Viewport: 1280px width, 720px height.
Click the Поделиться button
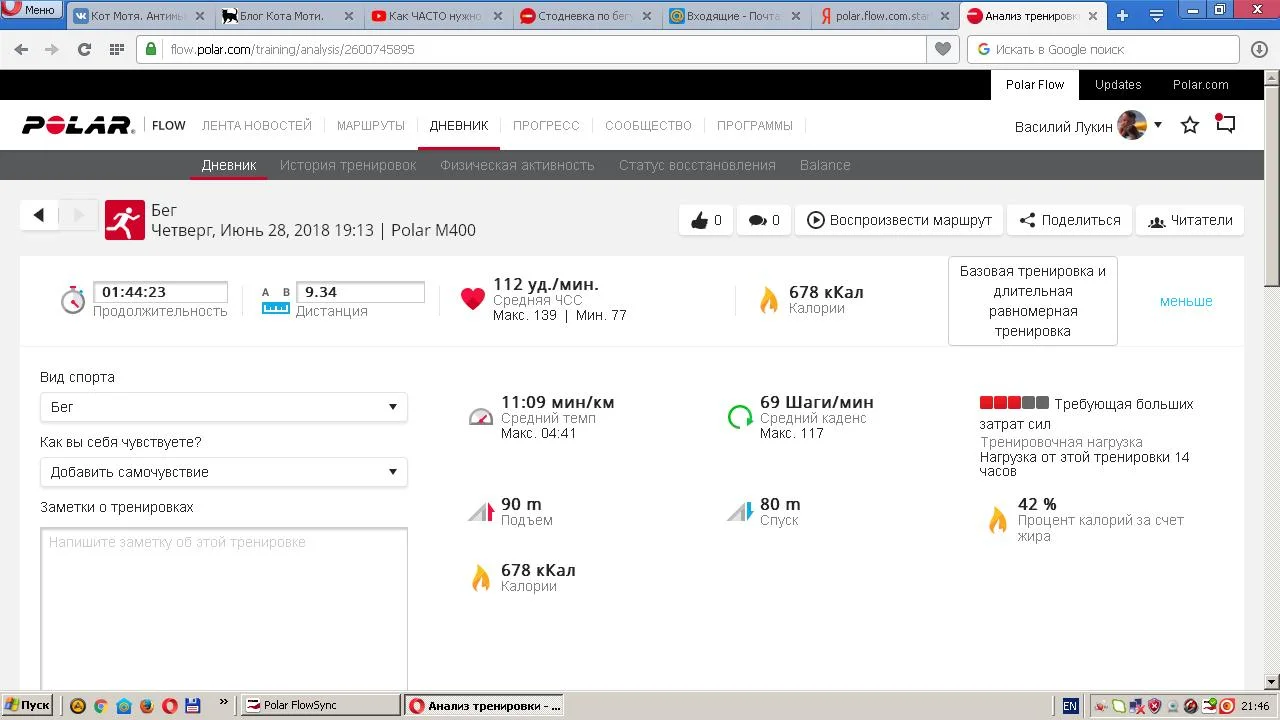tap(1069, 220)
